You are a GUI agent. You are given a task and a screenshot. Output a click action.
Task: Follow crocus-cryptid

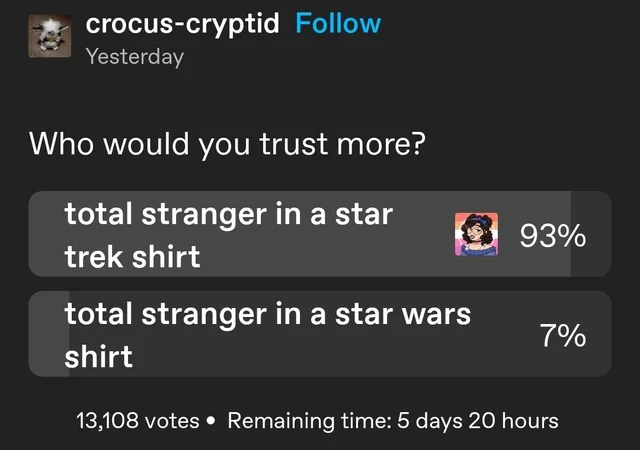(338, 23)
